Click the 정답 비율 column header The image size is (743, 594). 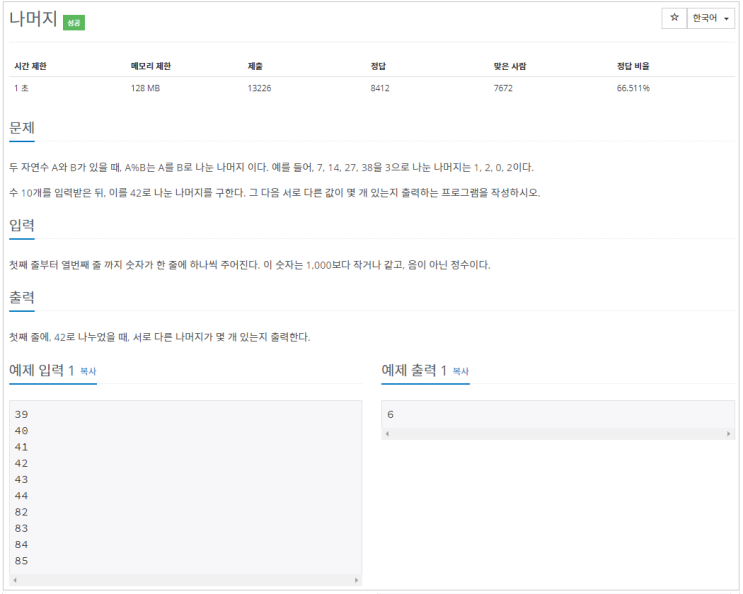click(633, 66)
